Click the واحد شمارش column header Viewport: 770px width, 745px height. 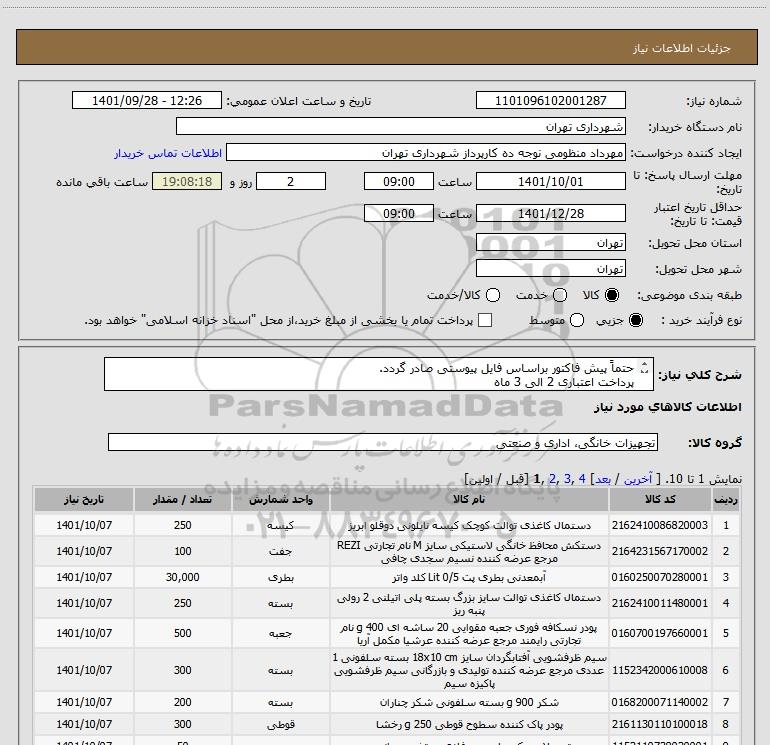point(280,499)
